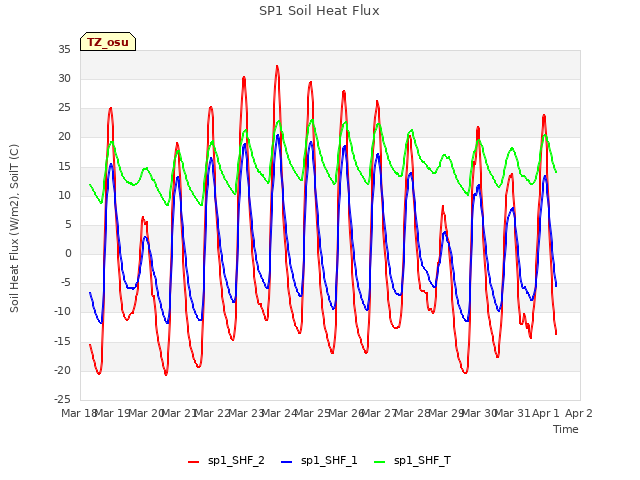Click the TZ_osu annotation label
Viewport: 640px width, 480px height.
click(108, 42)
